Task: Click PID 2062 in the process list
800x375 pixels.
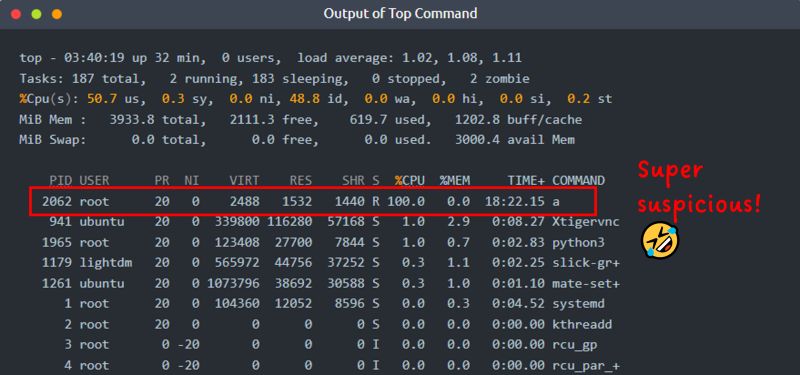Action: pyautogui.click(x=57, y=202)
